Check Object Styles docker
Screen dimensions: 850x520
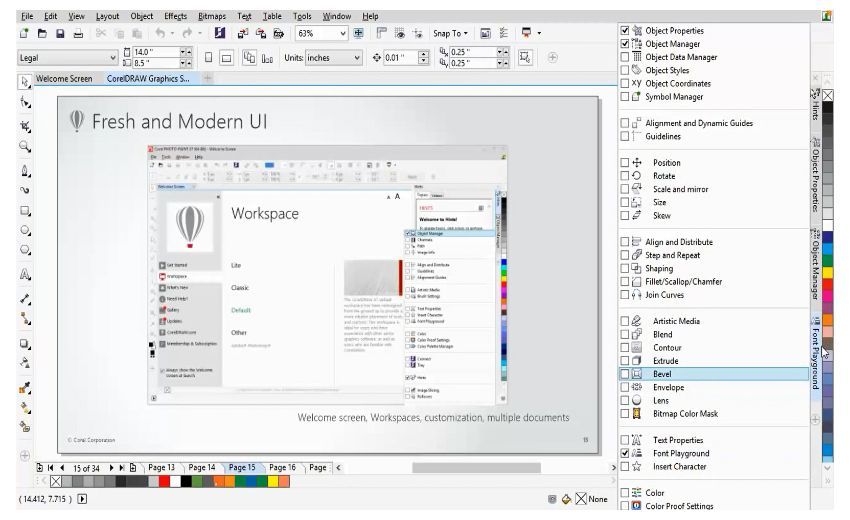tap(624, 70)
